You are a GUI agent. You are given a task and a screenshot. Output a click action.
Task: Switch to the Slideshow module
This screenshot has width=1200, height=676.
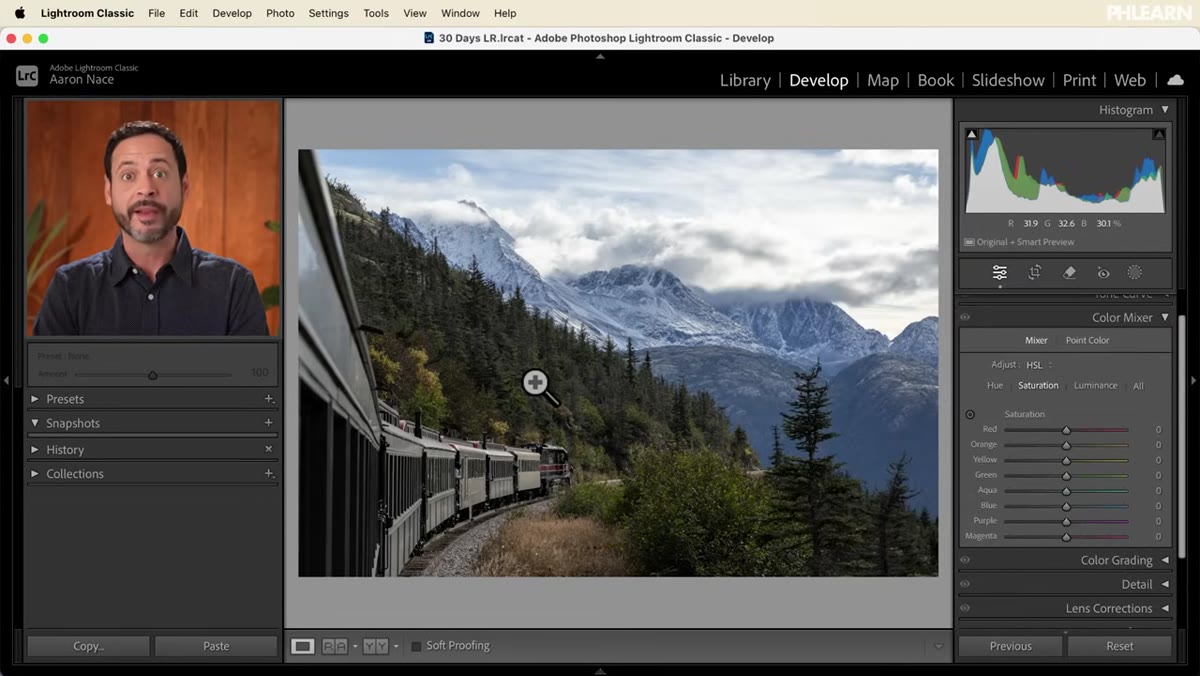[1008, 80]
